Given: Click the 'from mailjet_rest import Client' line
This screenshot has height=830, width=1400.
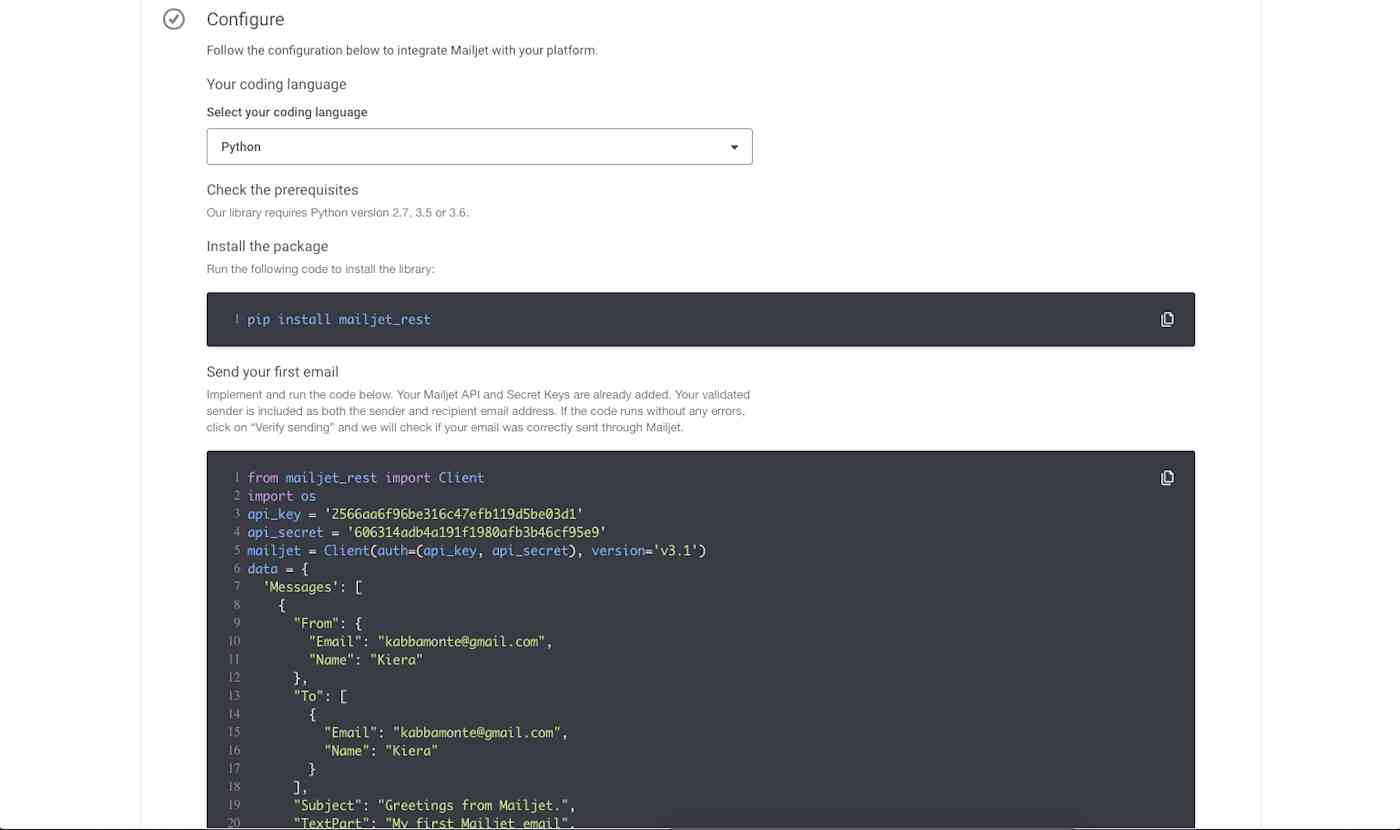Looking at the screenshot, I should pos(366,478).
